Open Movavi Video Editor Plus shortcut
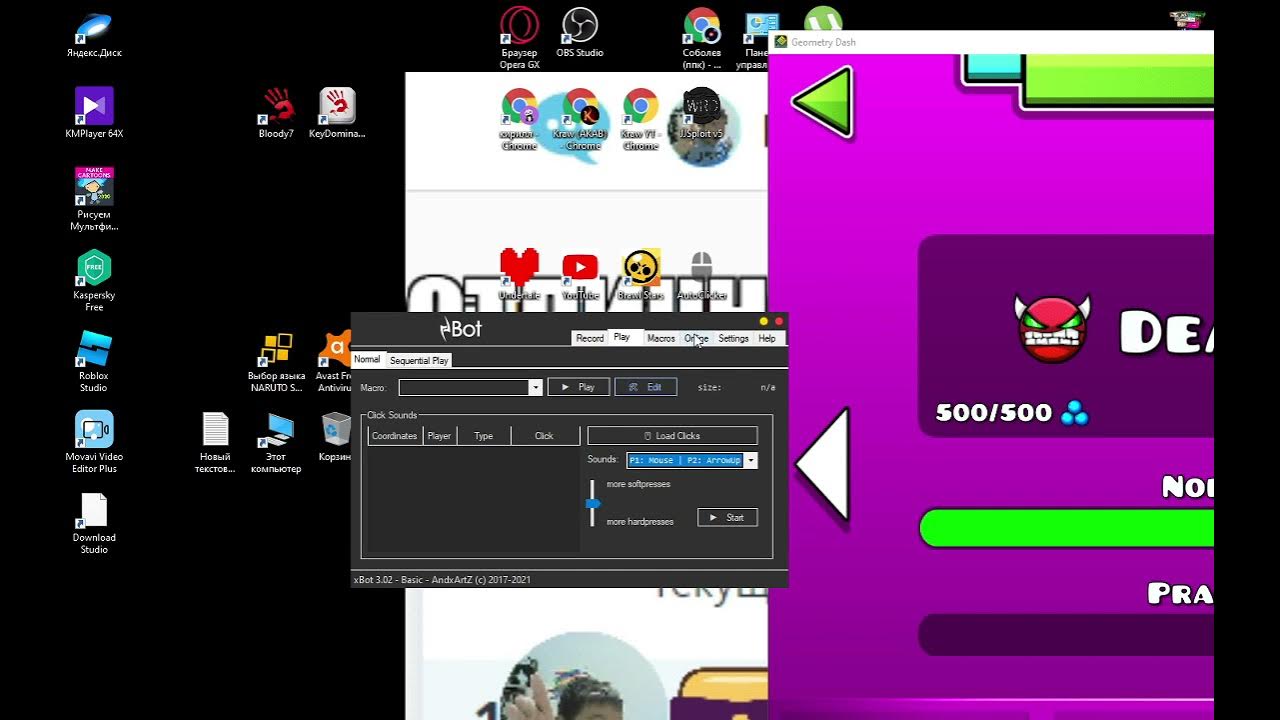The height and width of the screenshot is (720, 1280). (94, 441)
